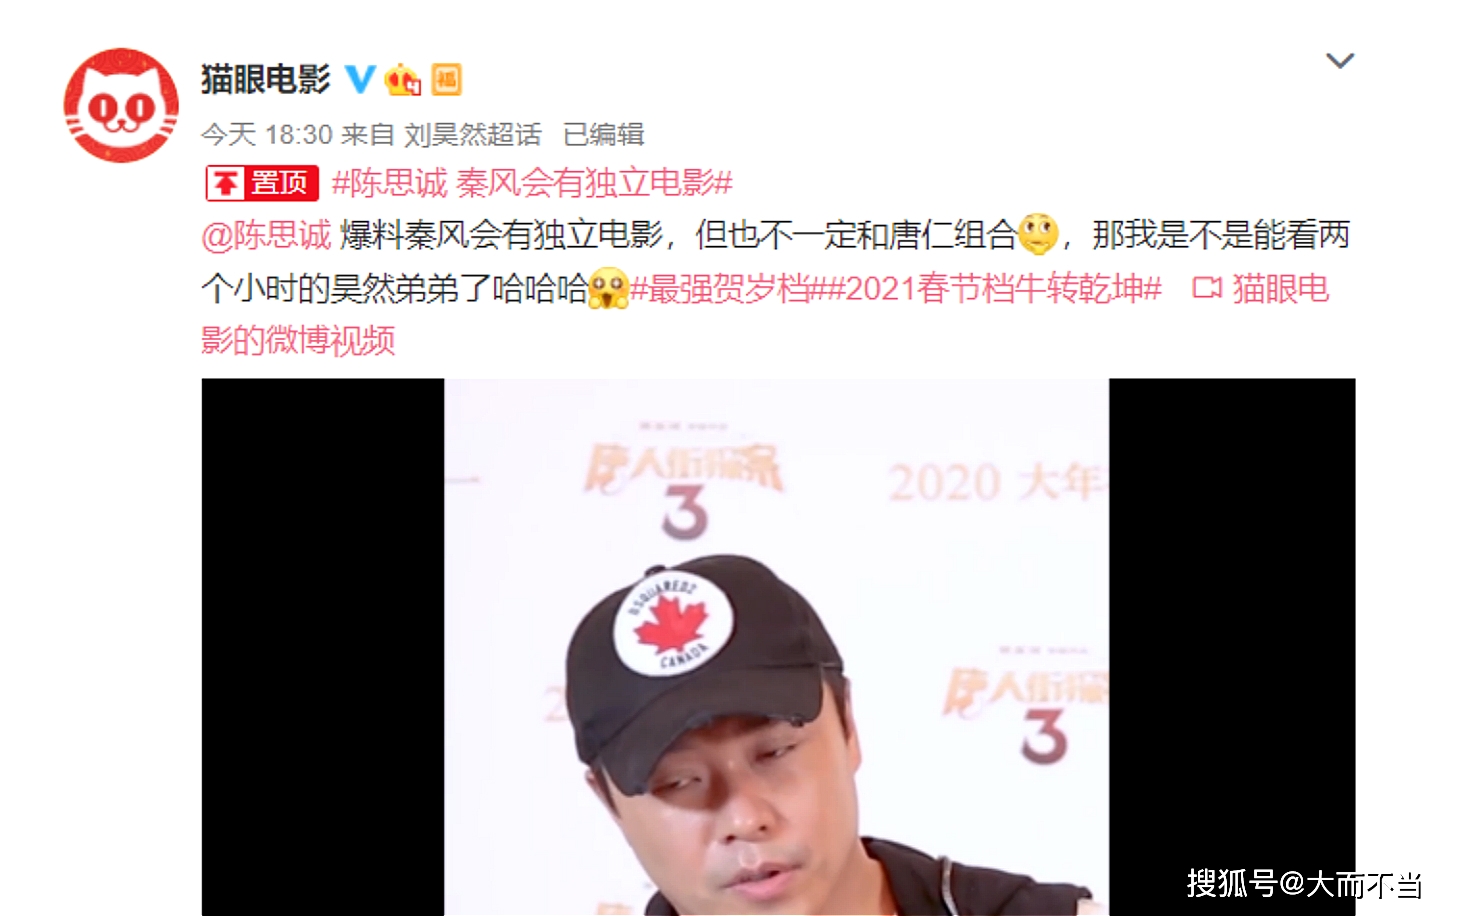
Task: Open the 猫眼电影 account name
Action: coord(266,79)
